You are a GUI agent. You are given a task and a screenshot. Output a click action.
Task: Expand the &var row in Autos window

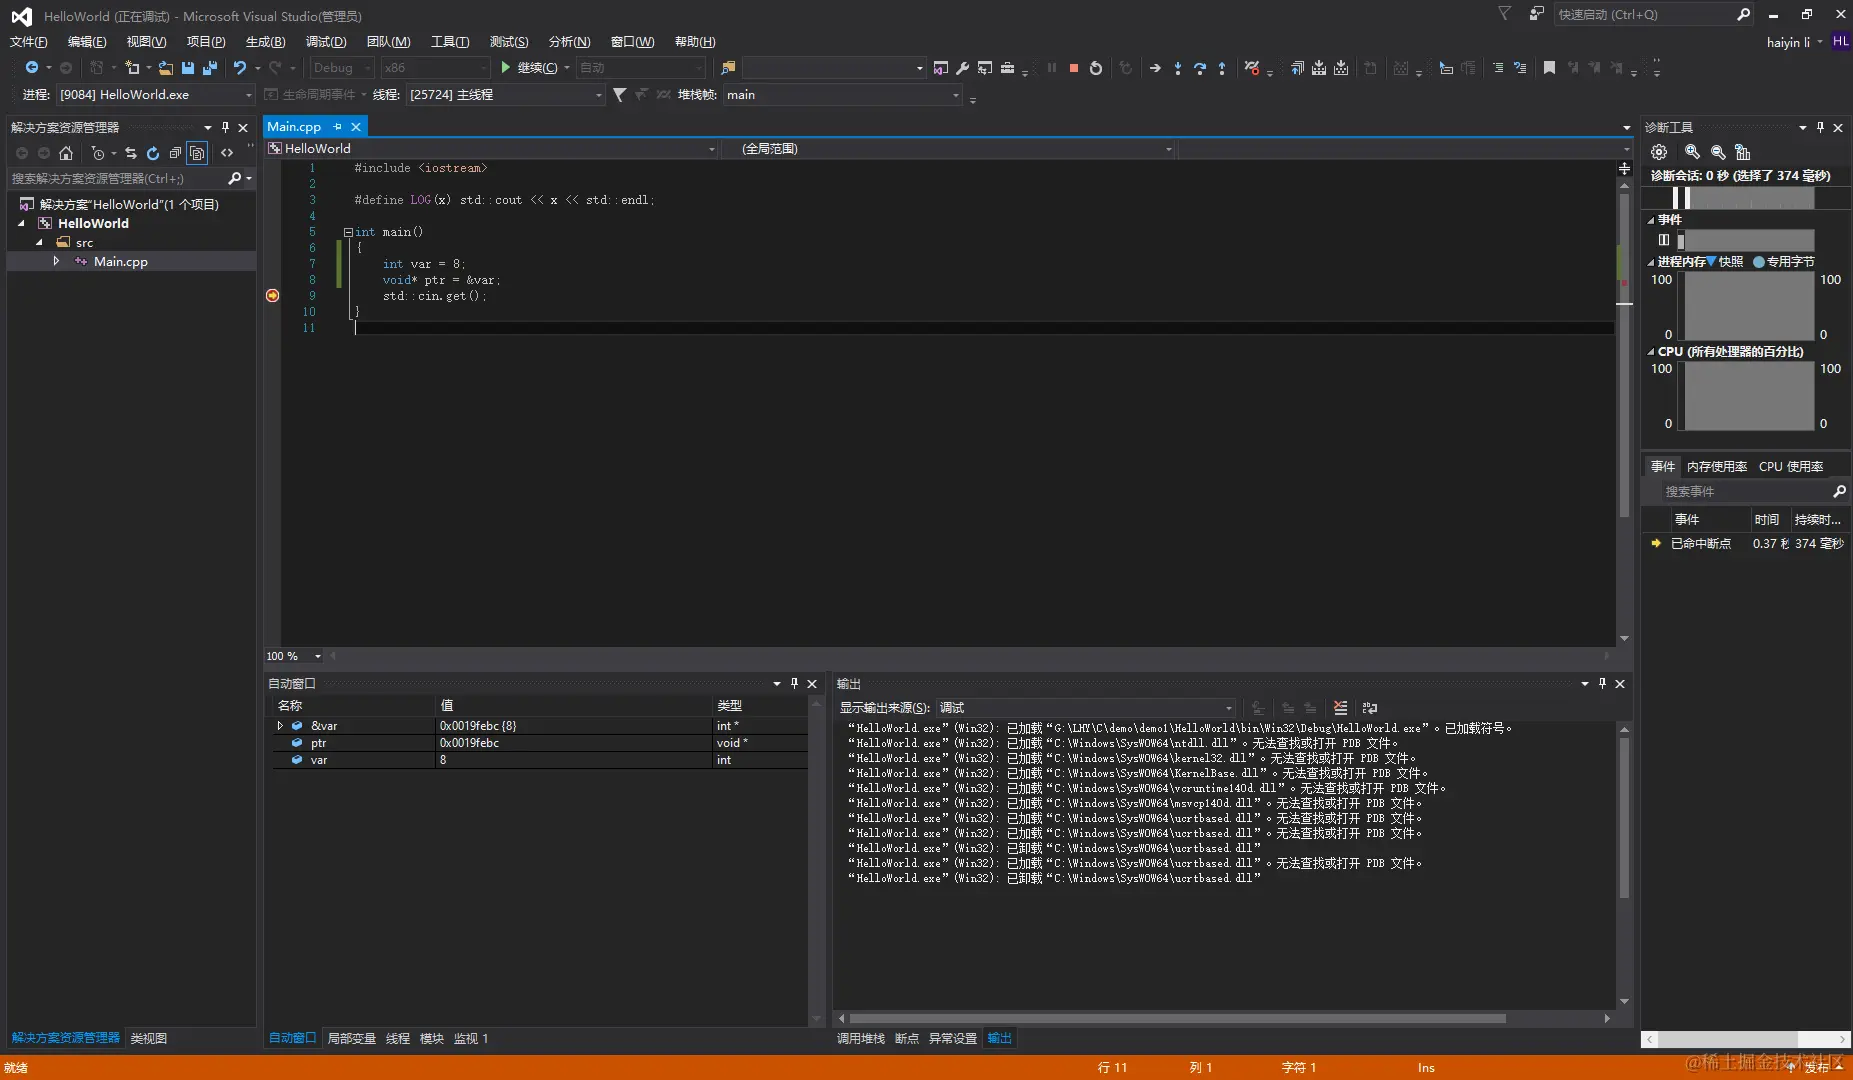pyautogui.click(x=280, y=726)
